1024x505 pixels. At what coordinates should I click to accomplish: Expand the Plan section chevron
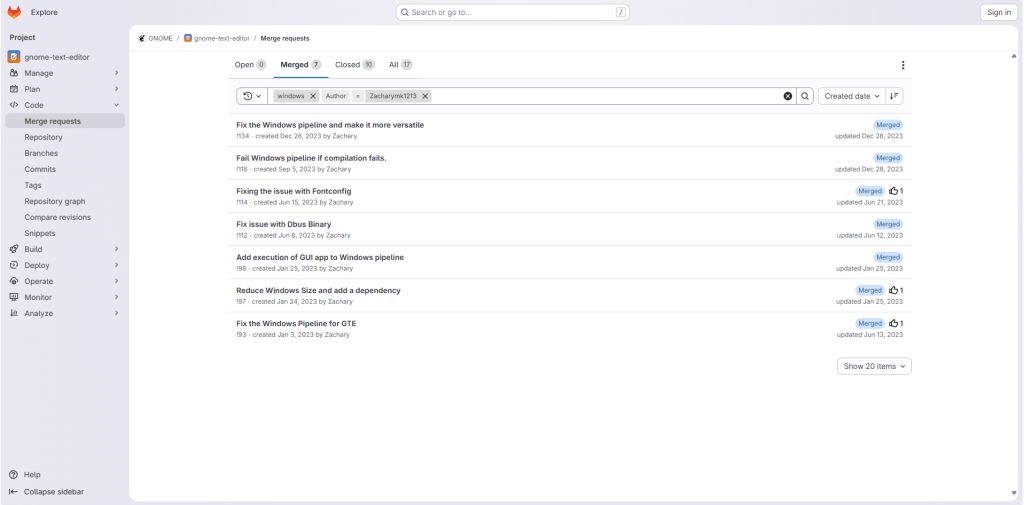coord(116,89)
